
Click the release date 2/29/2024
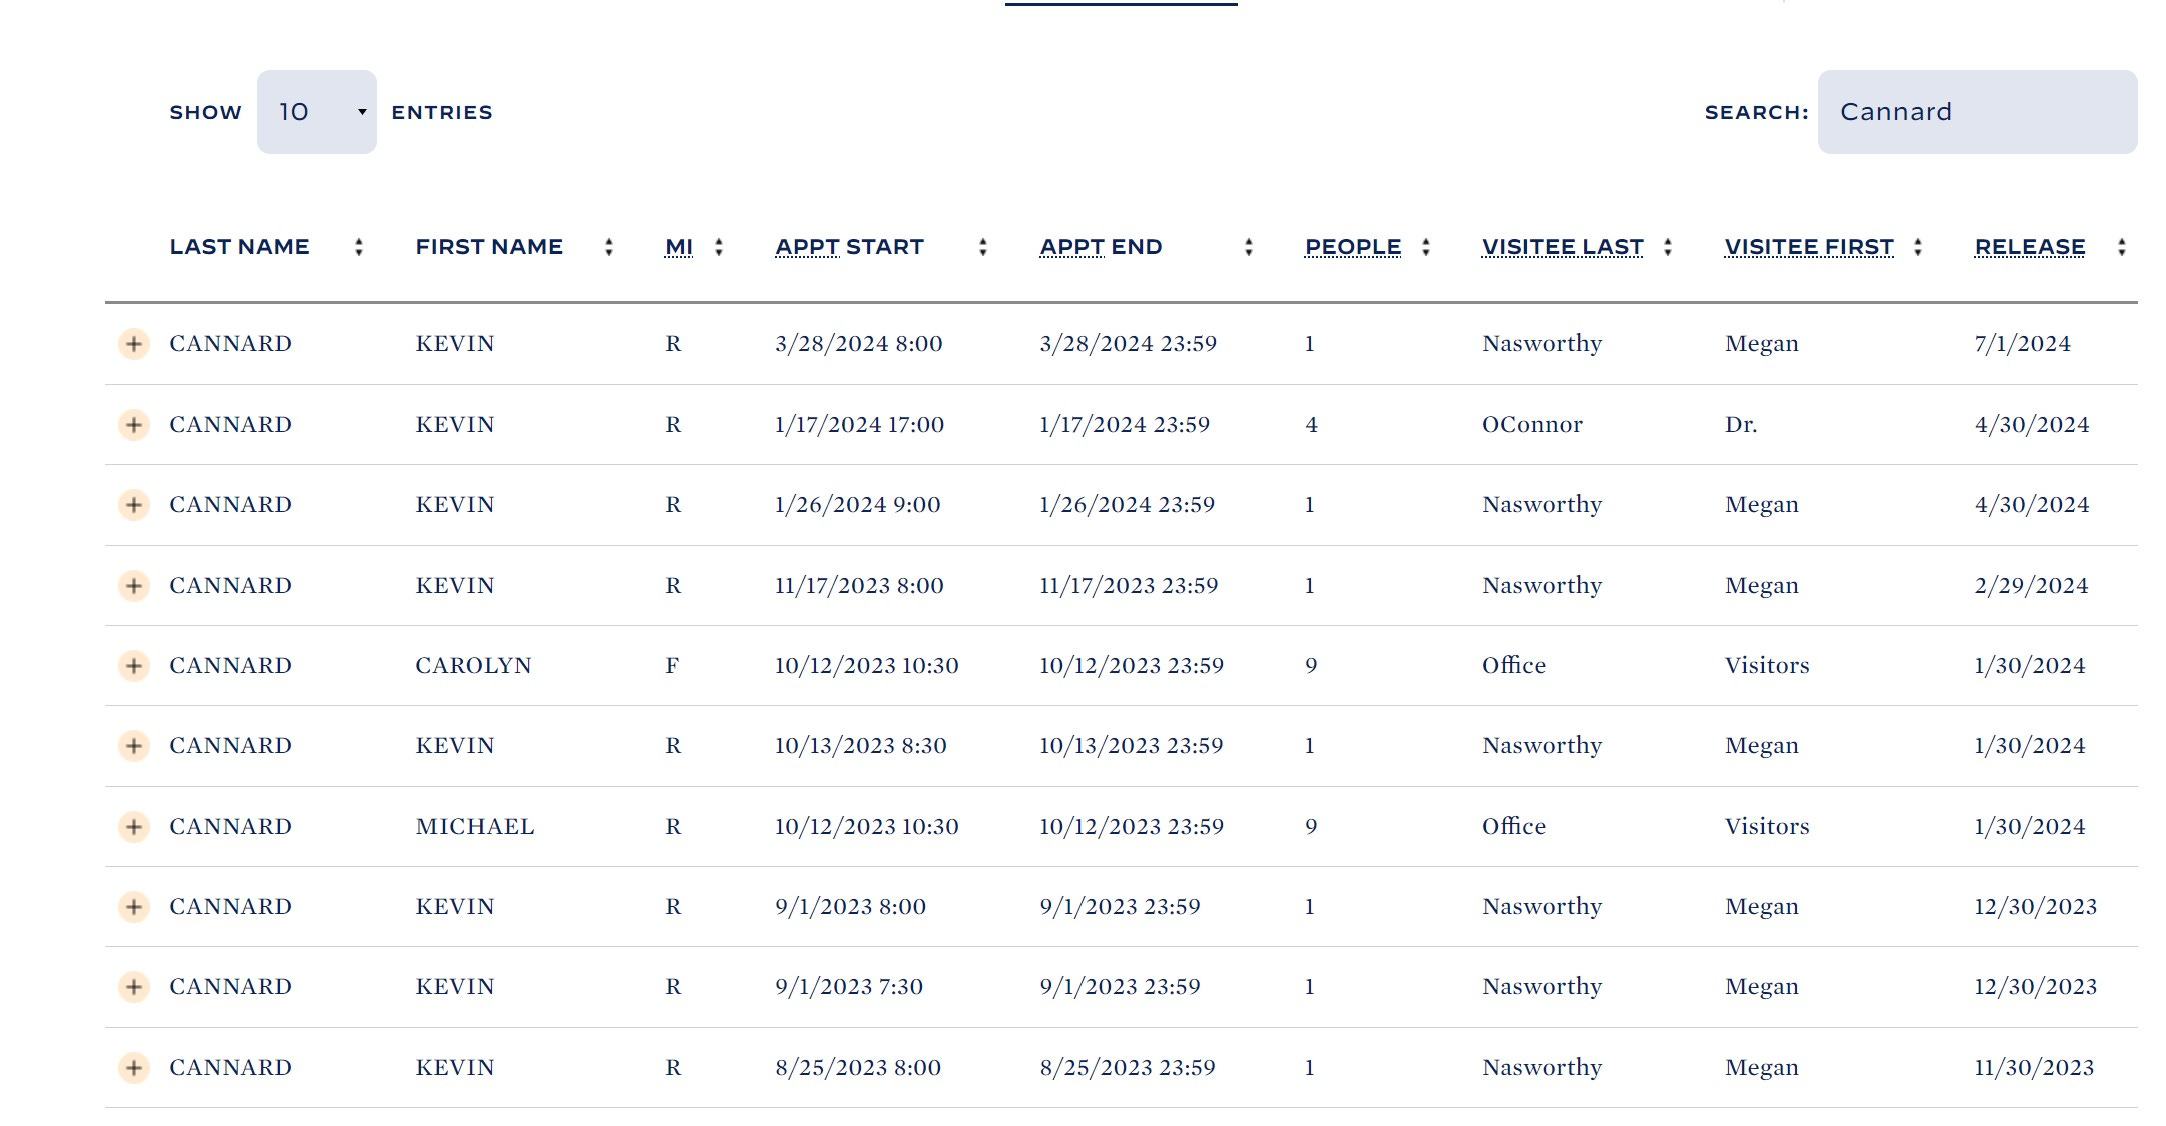(x=2031, y=586)
